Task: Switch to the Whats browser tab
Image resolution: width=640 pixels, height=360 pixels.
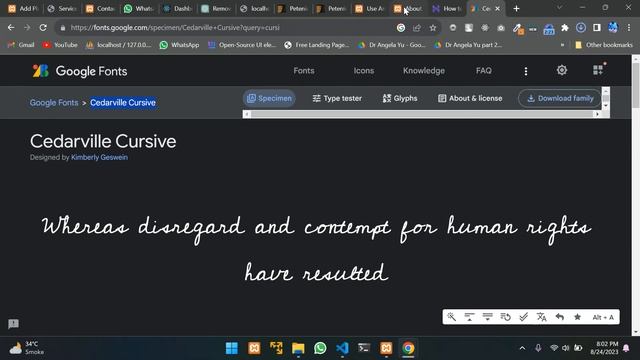Action: [x=140, y=8]
